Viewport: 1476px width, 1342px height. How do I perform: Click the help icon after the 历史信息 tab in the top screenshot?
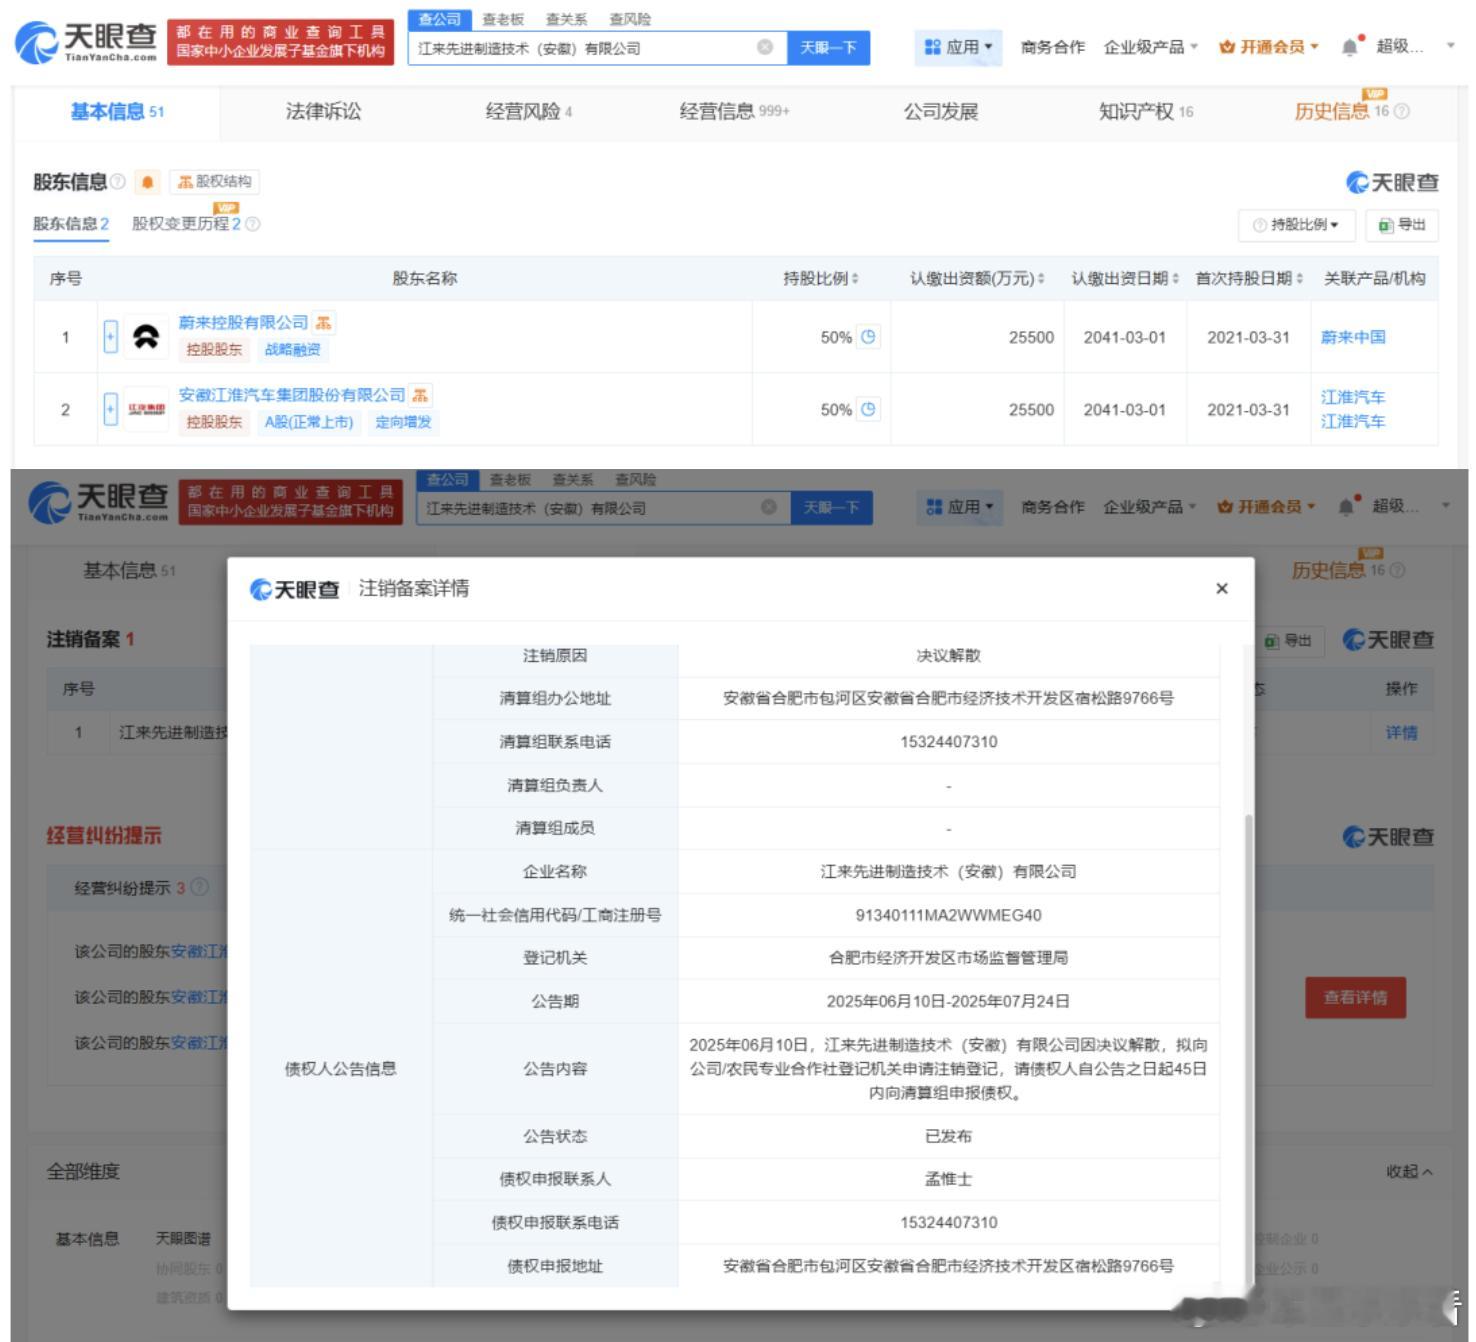(1402, 111)
